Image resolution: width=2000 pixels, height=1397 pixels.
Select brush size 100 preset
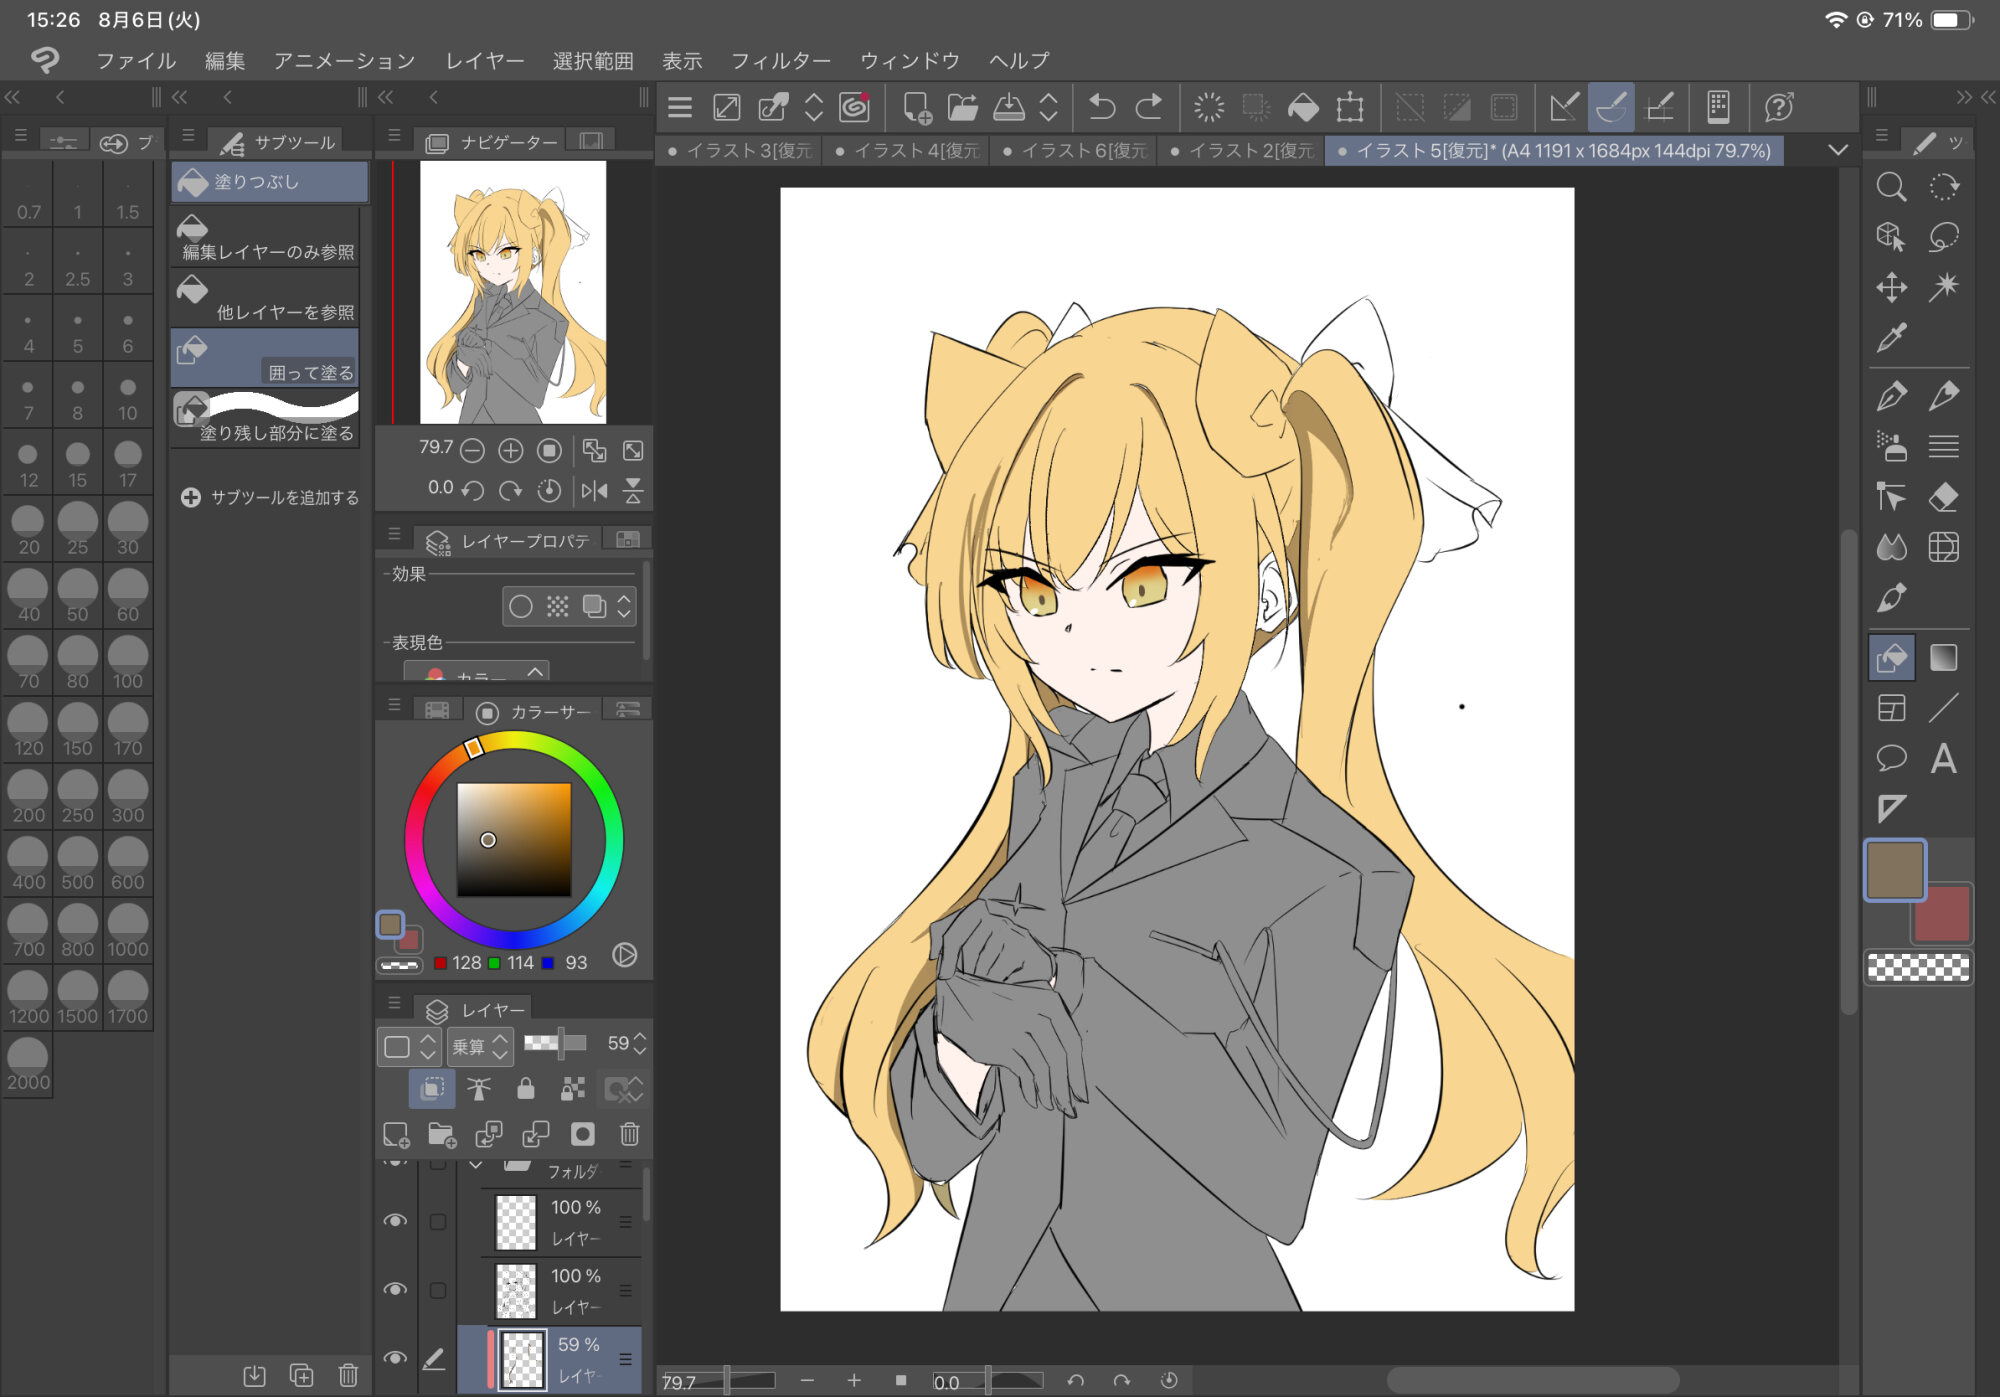[x=128, y=663]
